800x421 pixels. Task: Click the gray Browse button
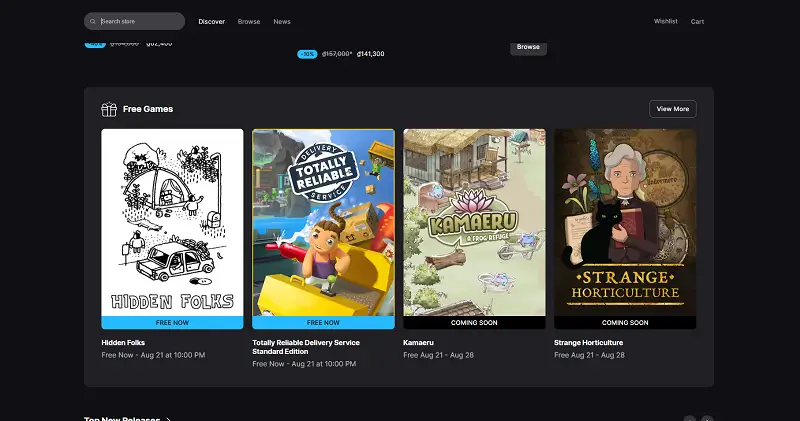point(528,48)
